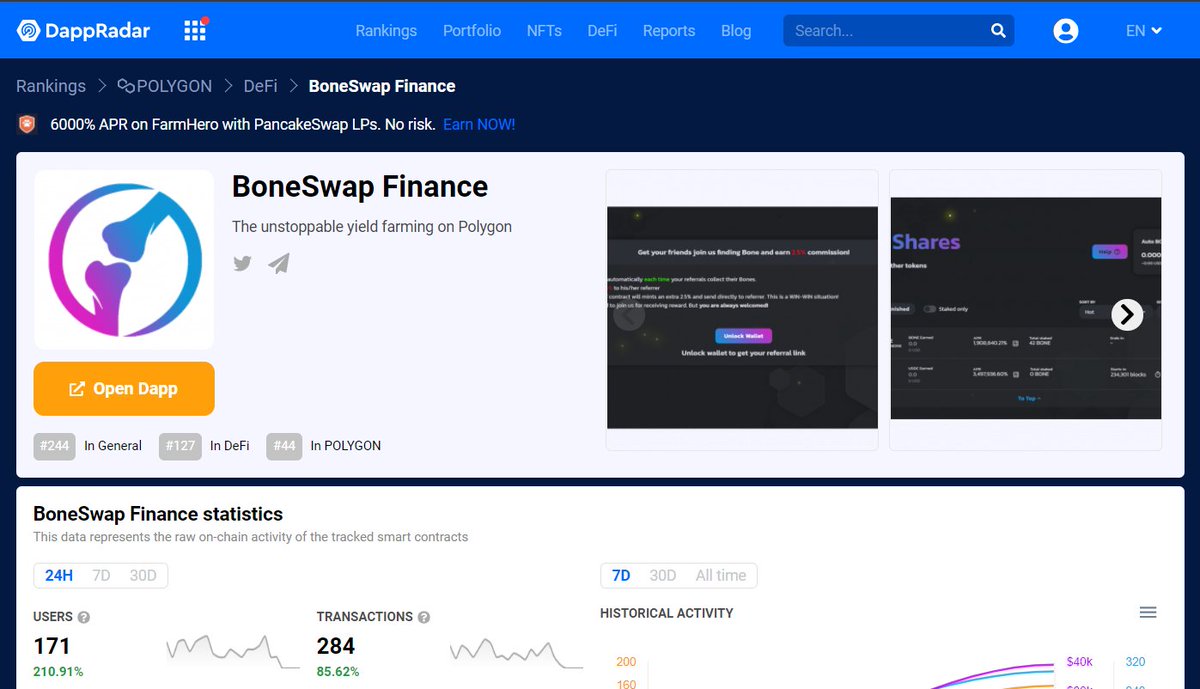Click the 85.62% transactions change
Screen dimensions: 1200x689
pos(338,672)
